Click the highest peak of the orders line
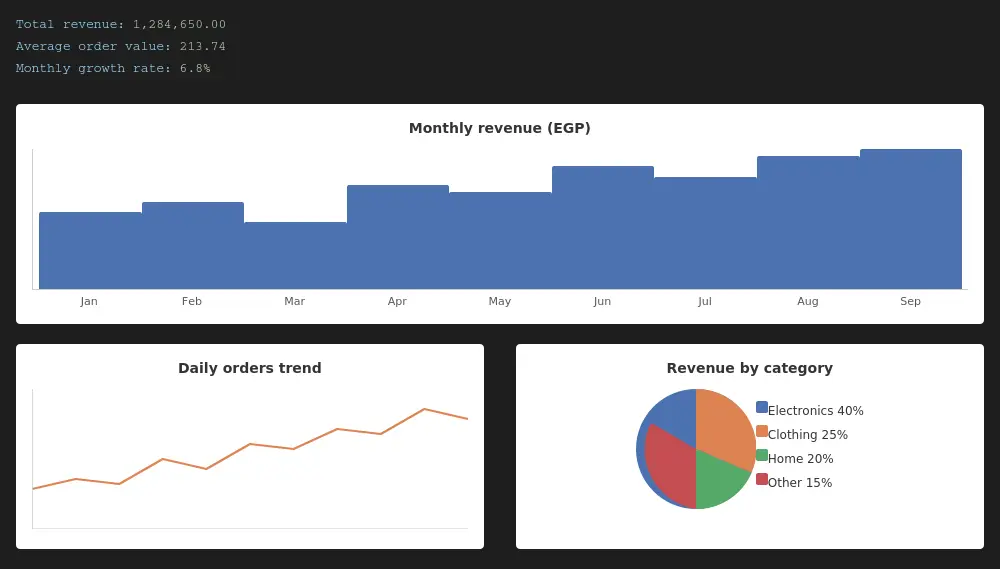Viewport: 1000px width, 569px height. (424, 409)
